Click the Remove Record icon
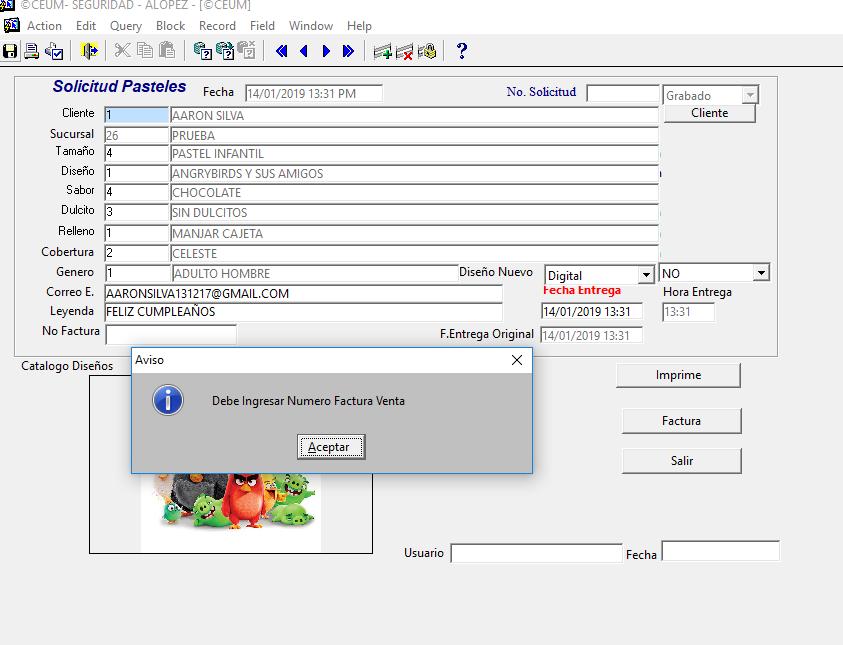Image resolution: width=843 pixels, height=645 pixels. 405,52
